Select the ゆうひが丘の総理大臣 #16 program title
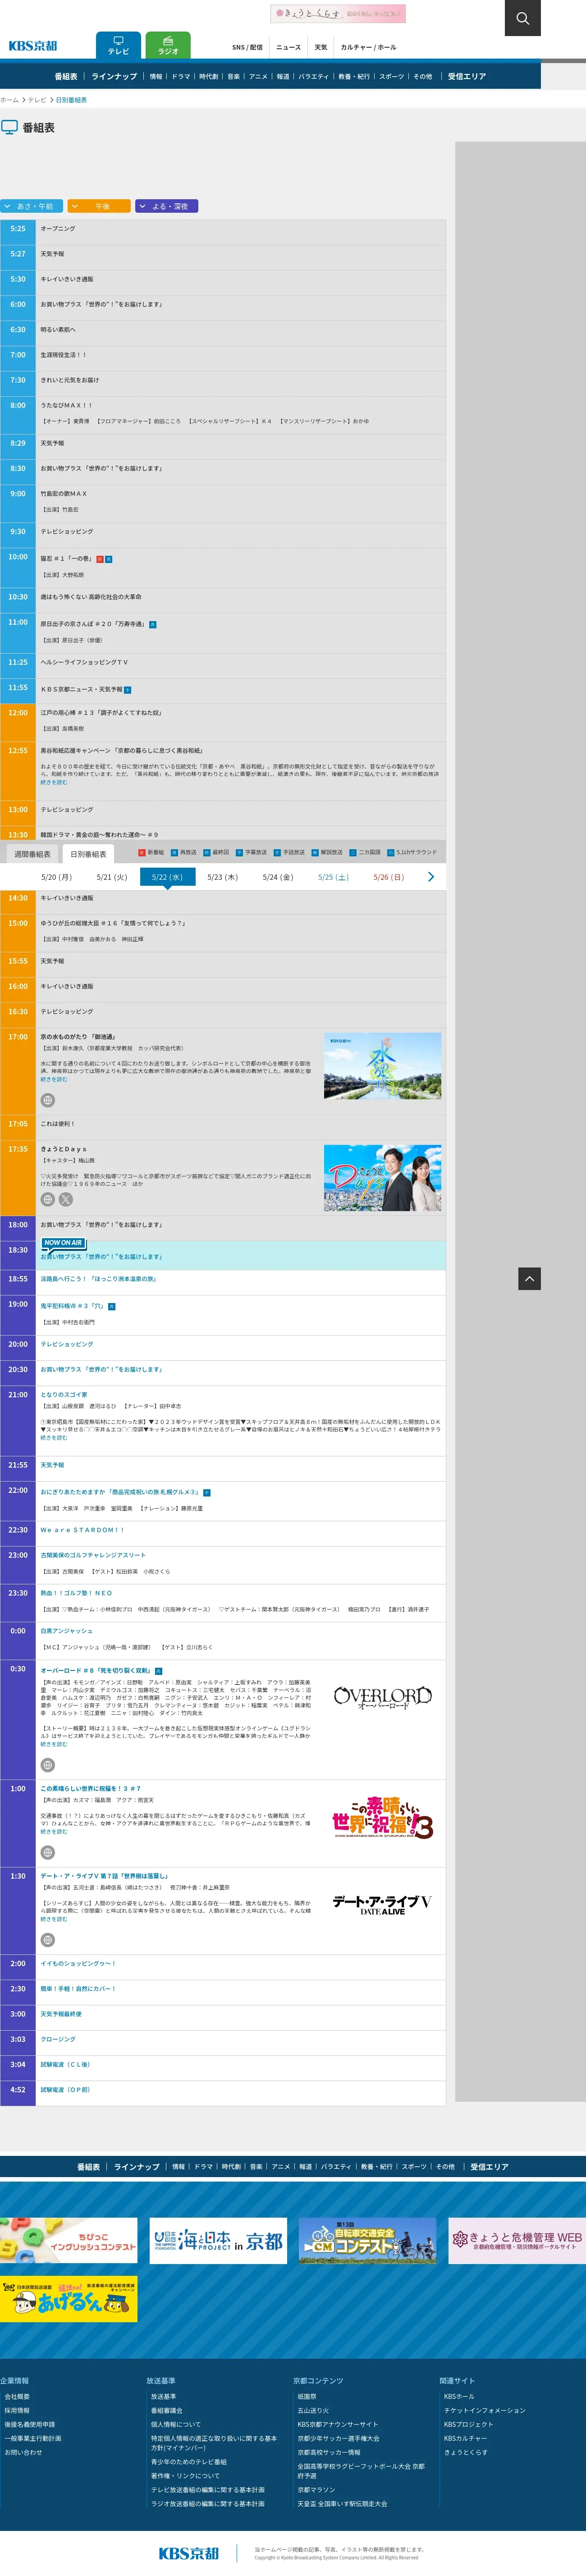 click(x=113, y=923)
